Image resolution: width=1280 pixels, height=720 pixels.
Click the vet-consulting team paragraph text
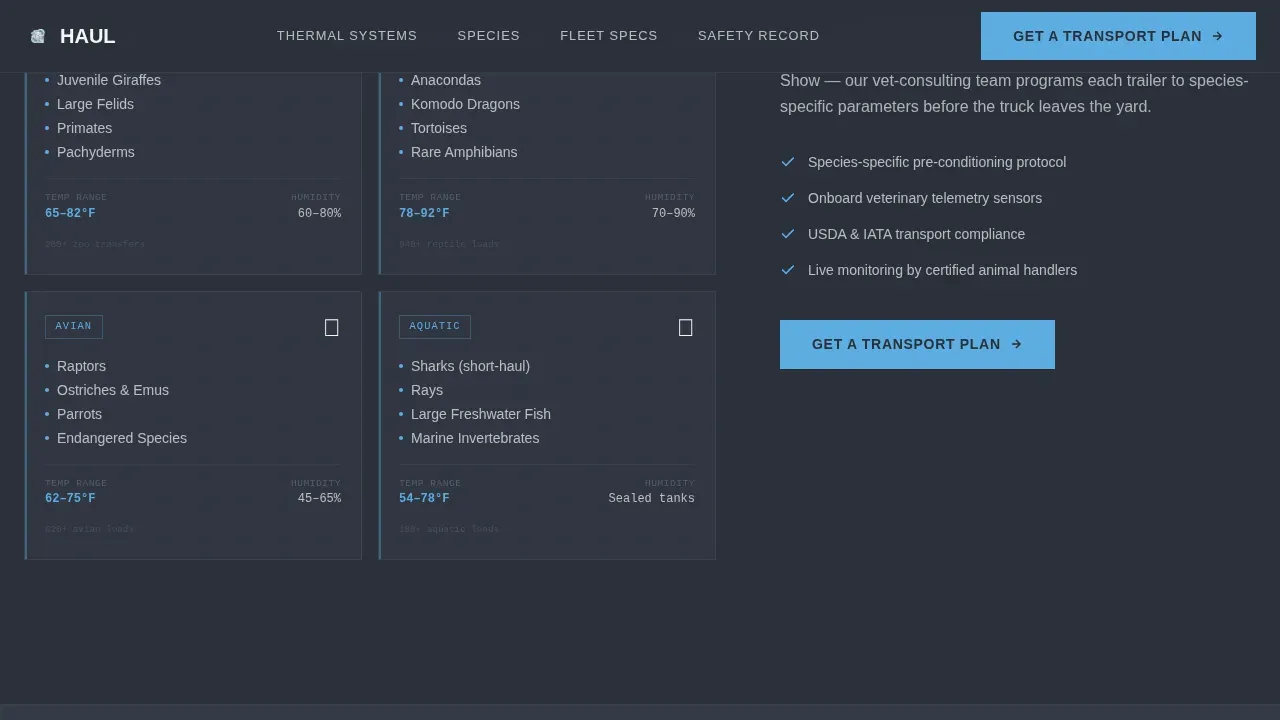tap(1014, 93)
